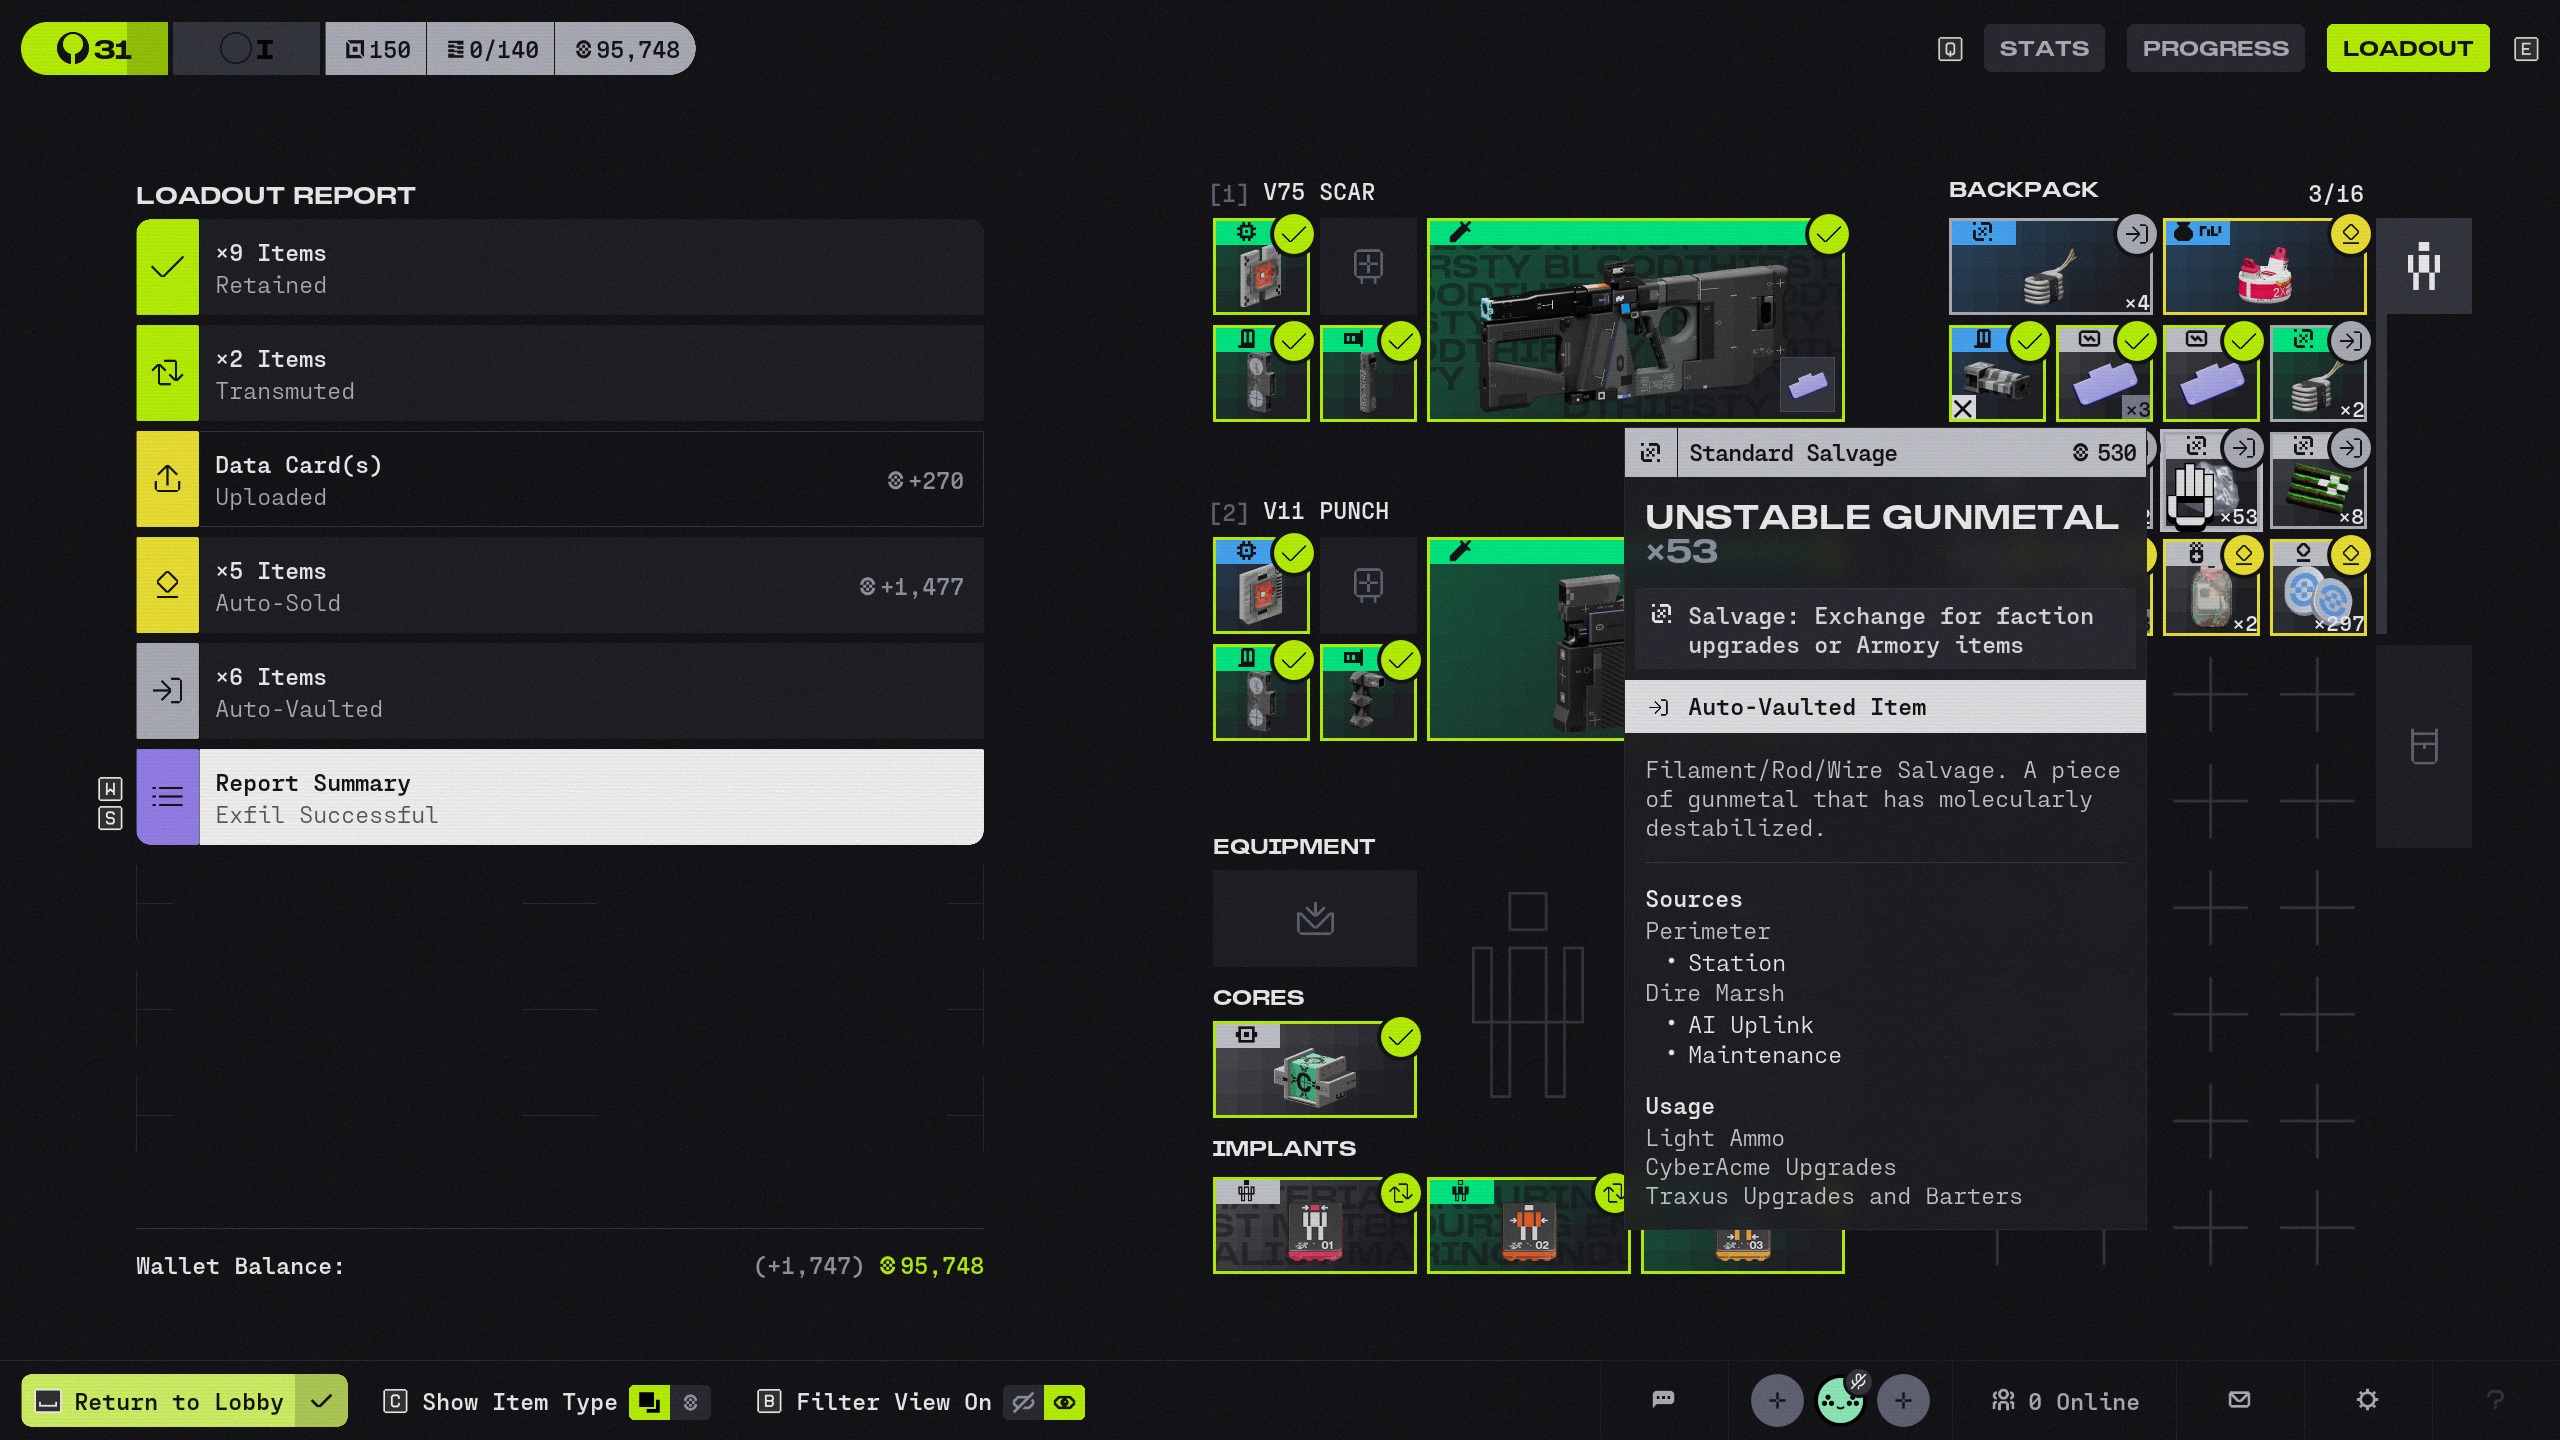Disable filter view with crossed-eye toggle
The height and width of the screenshot is (1440, 2560).
1023,1402
